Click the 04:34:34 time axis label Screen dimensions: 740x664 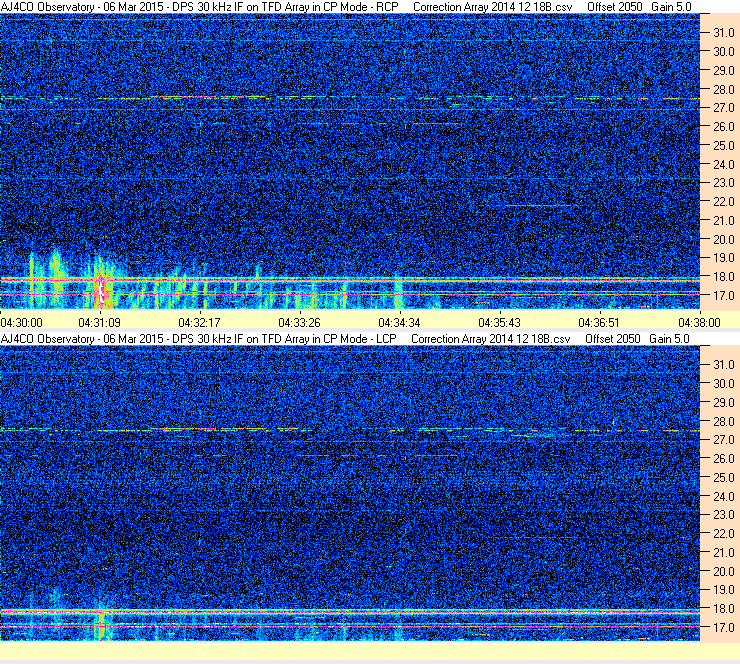point(399,323)
